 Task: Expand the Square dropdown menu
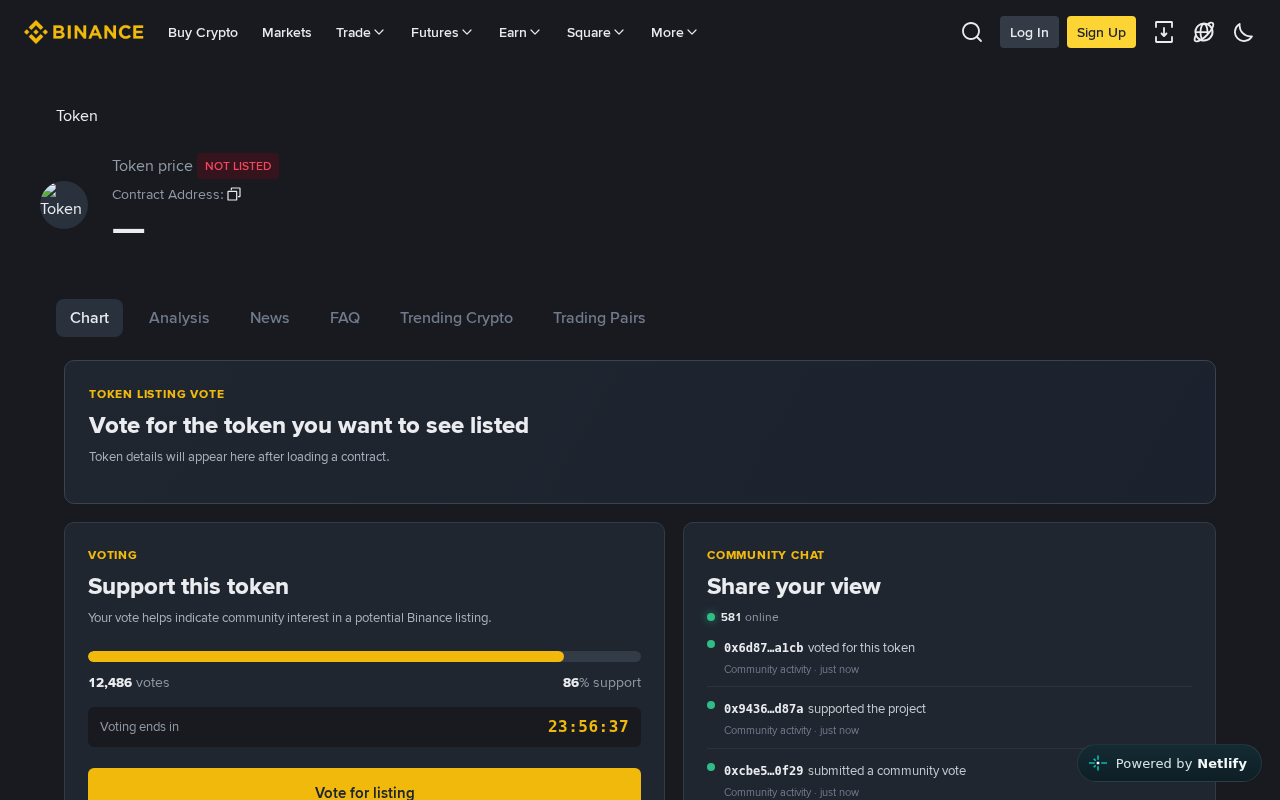[x=595, y=32]
